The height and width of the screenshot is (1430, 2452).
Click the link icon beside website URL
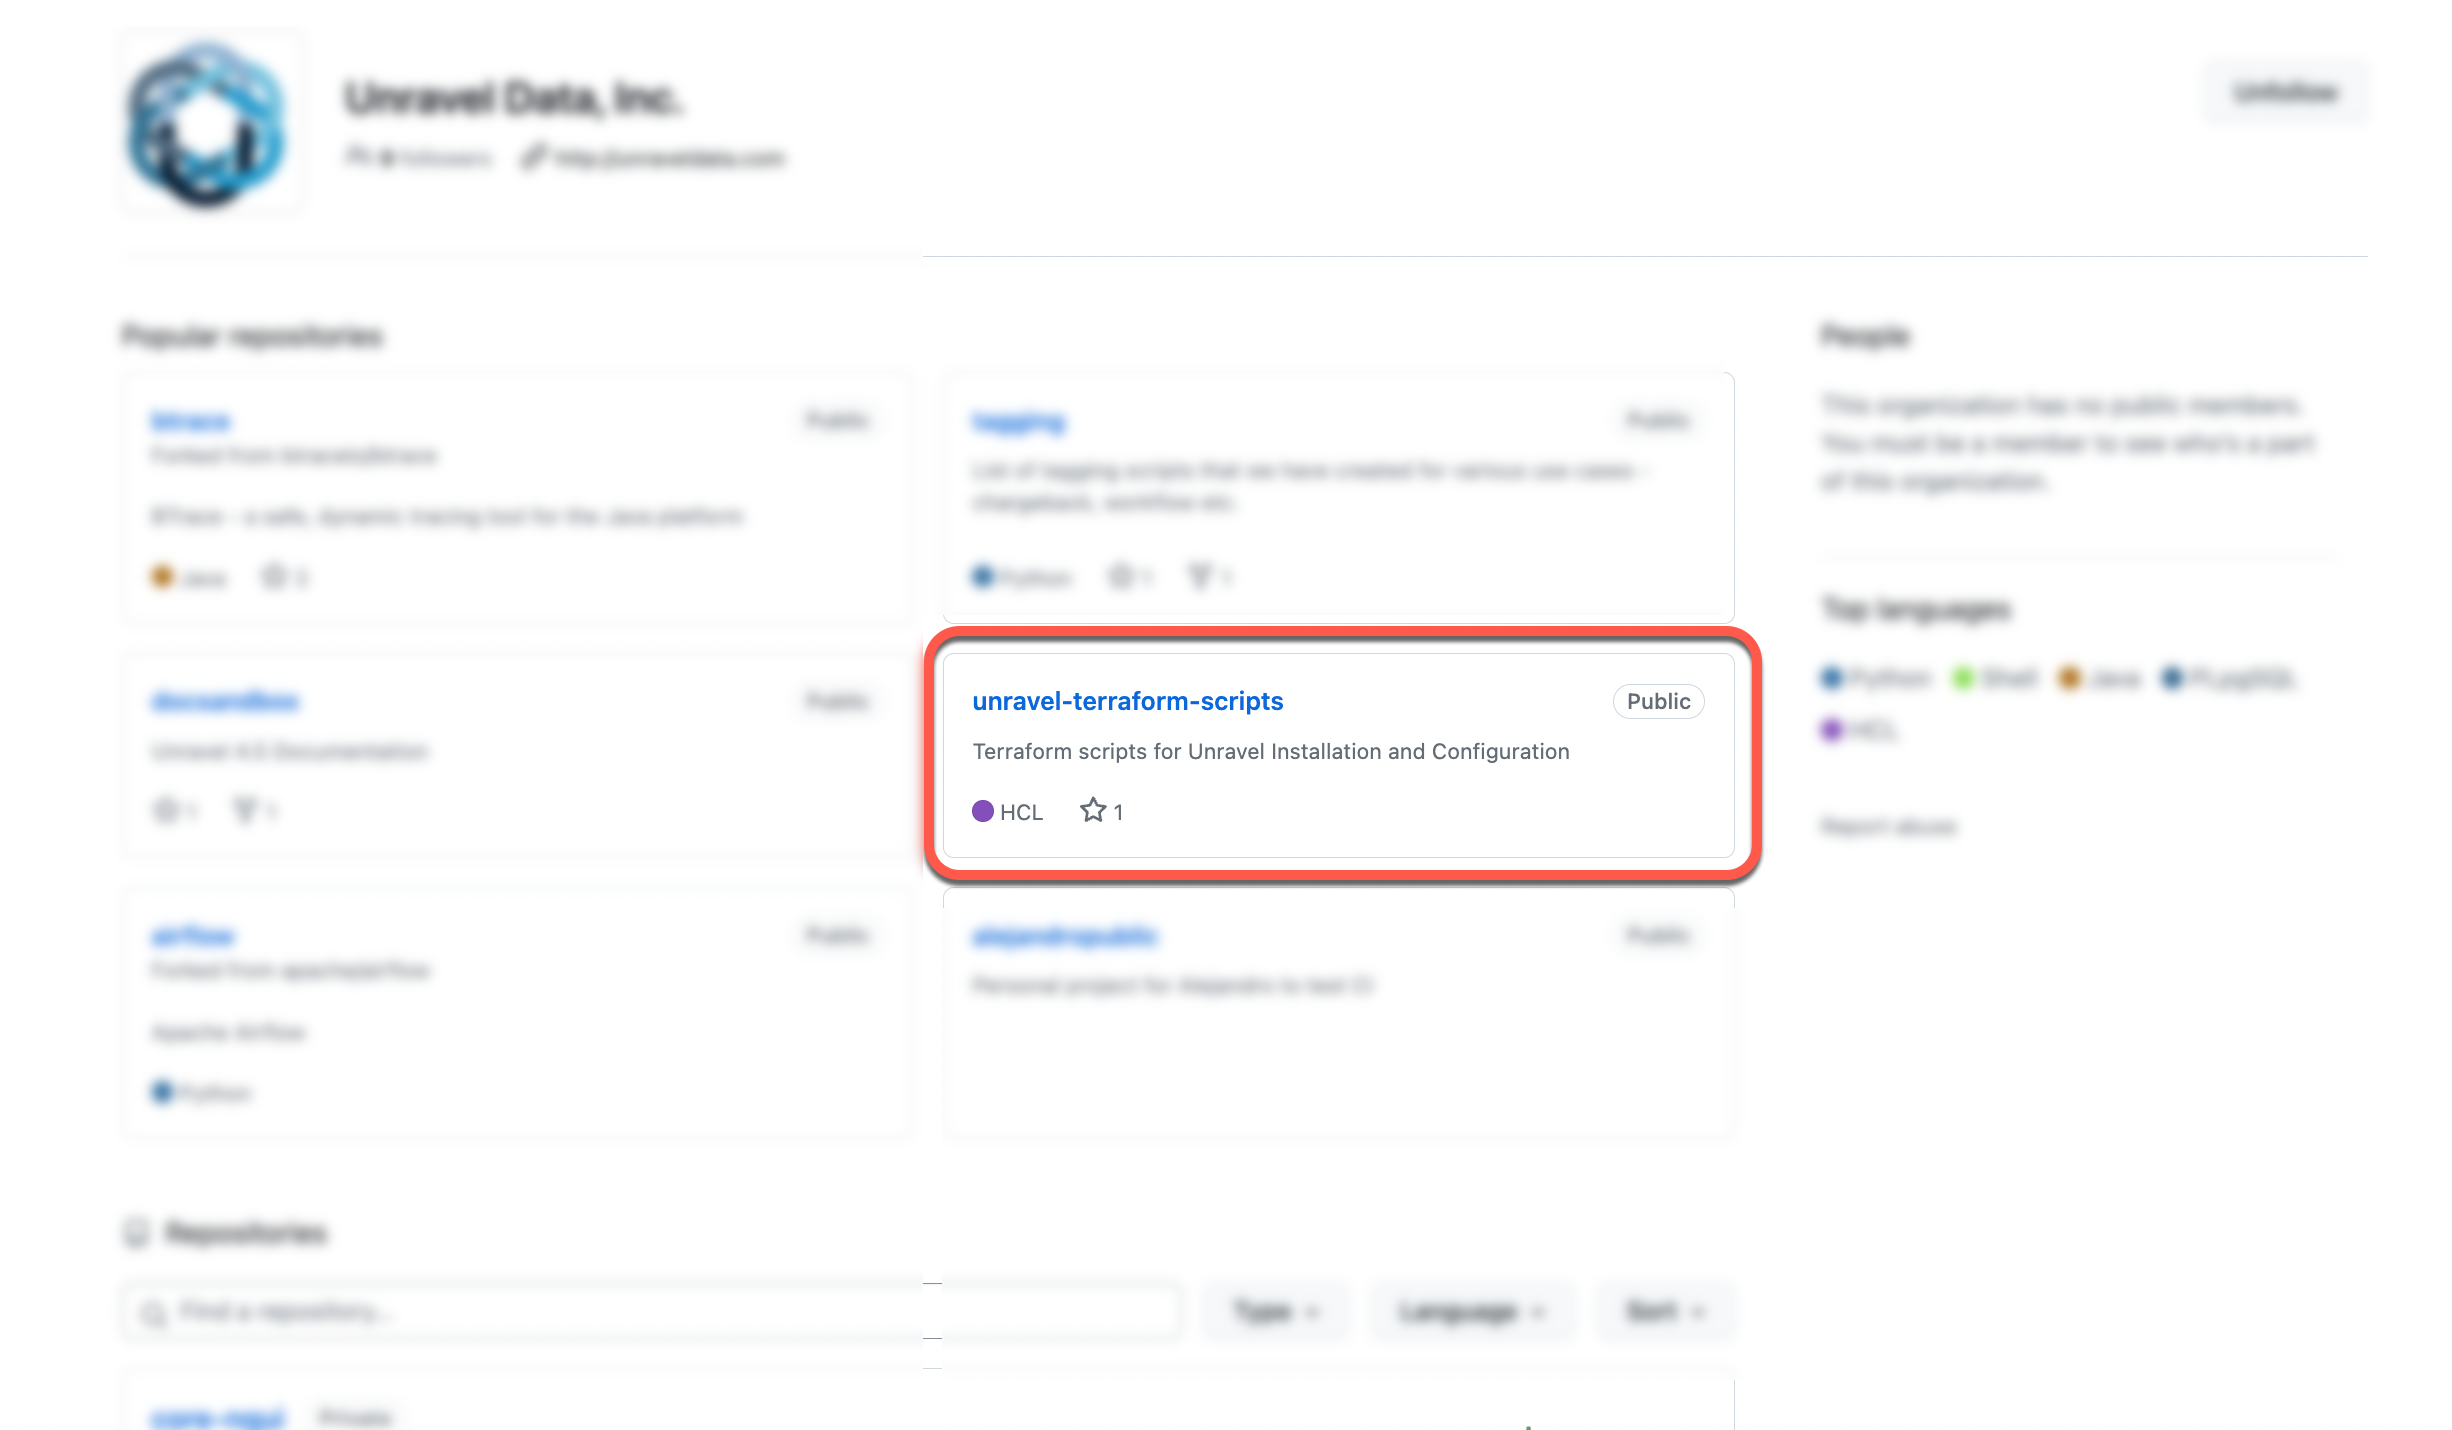pos(534,157)
